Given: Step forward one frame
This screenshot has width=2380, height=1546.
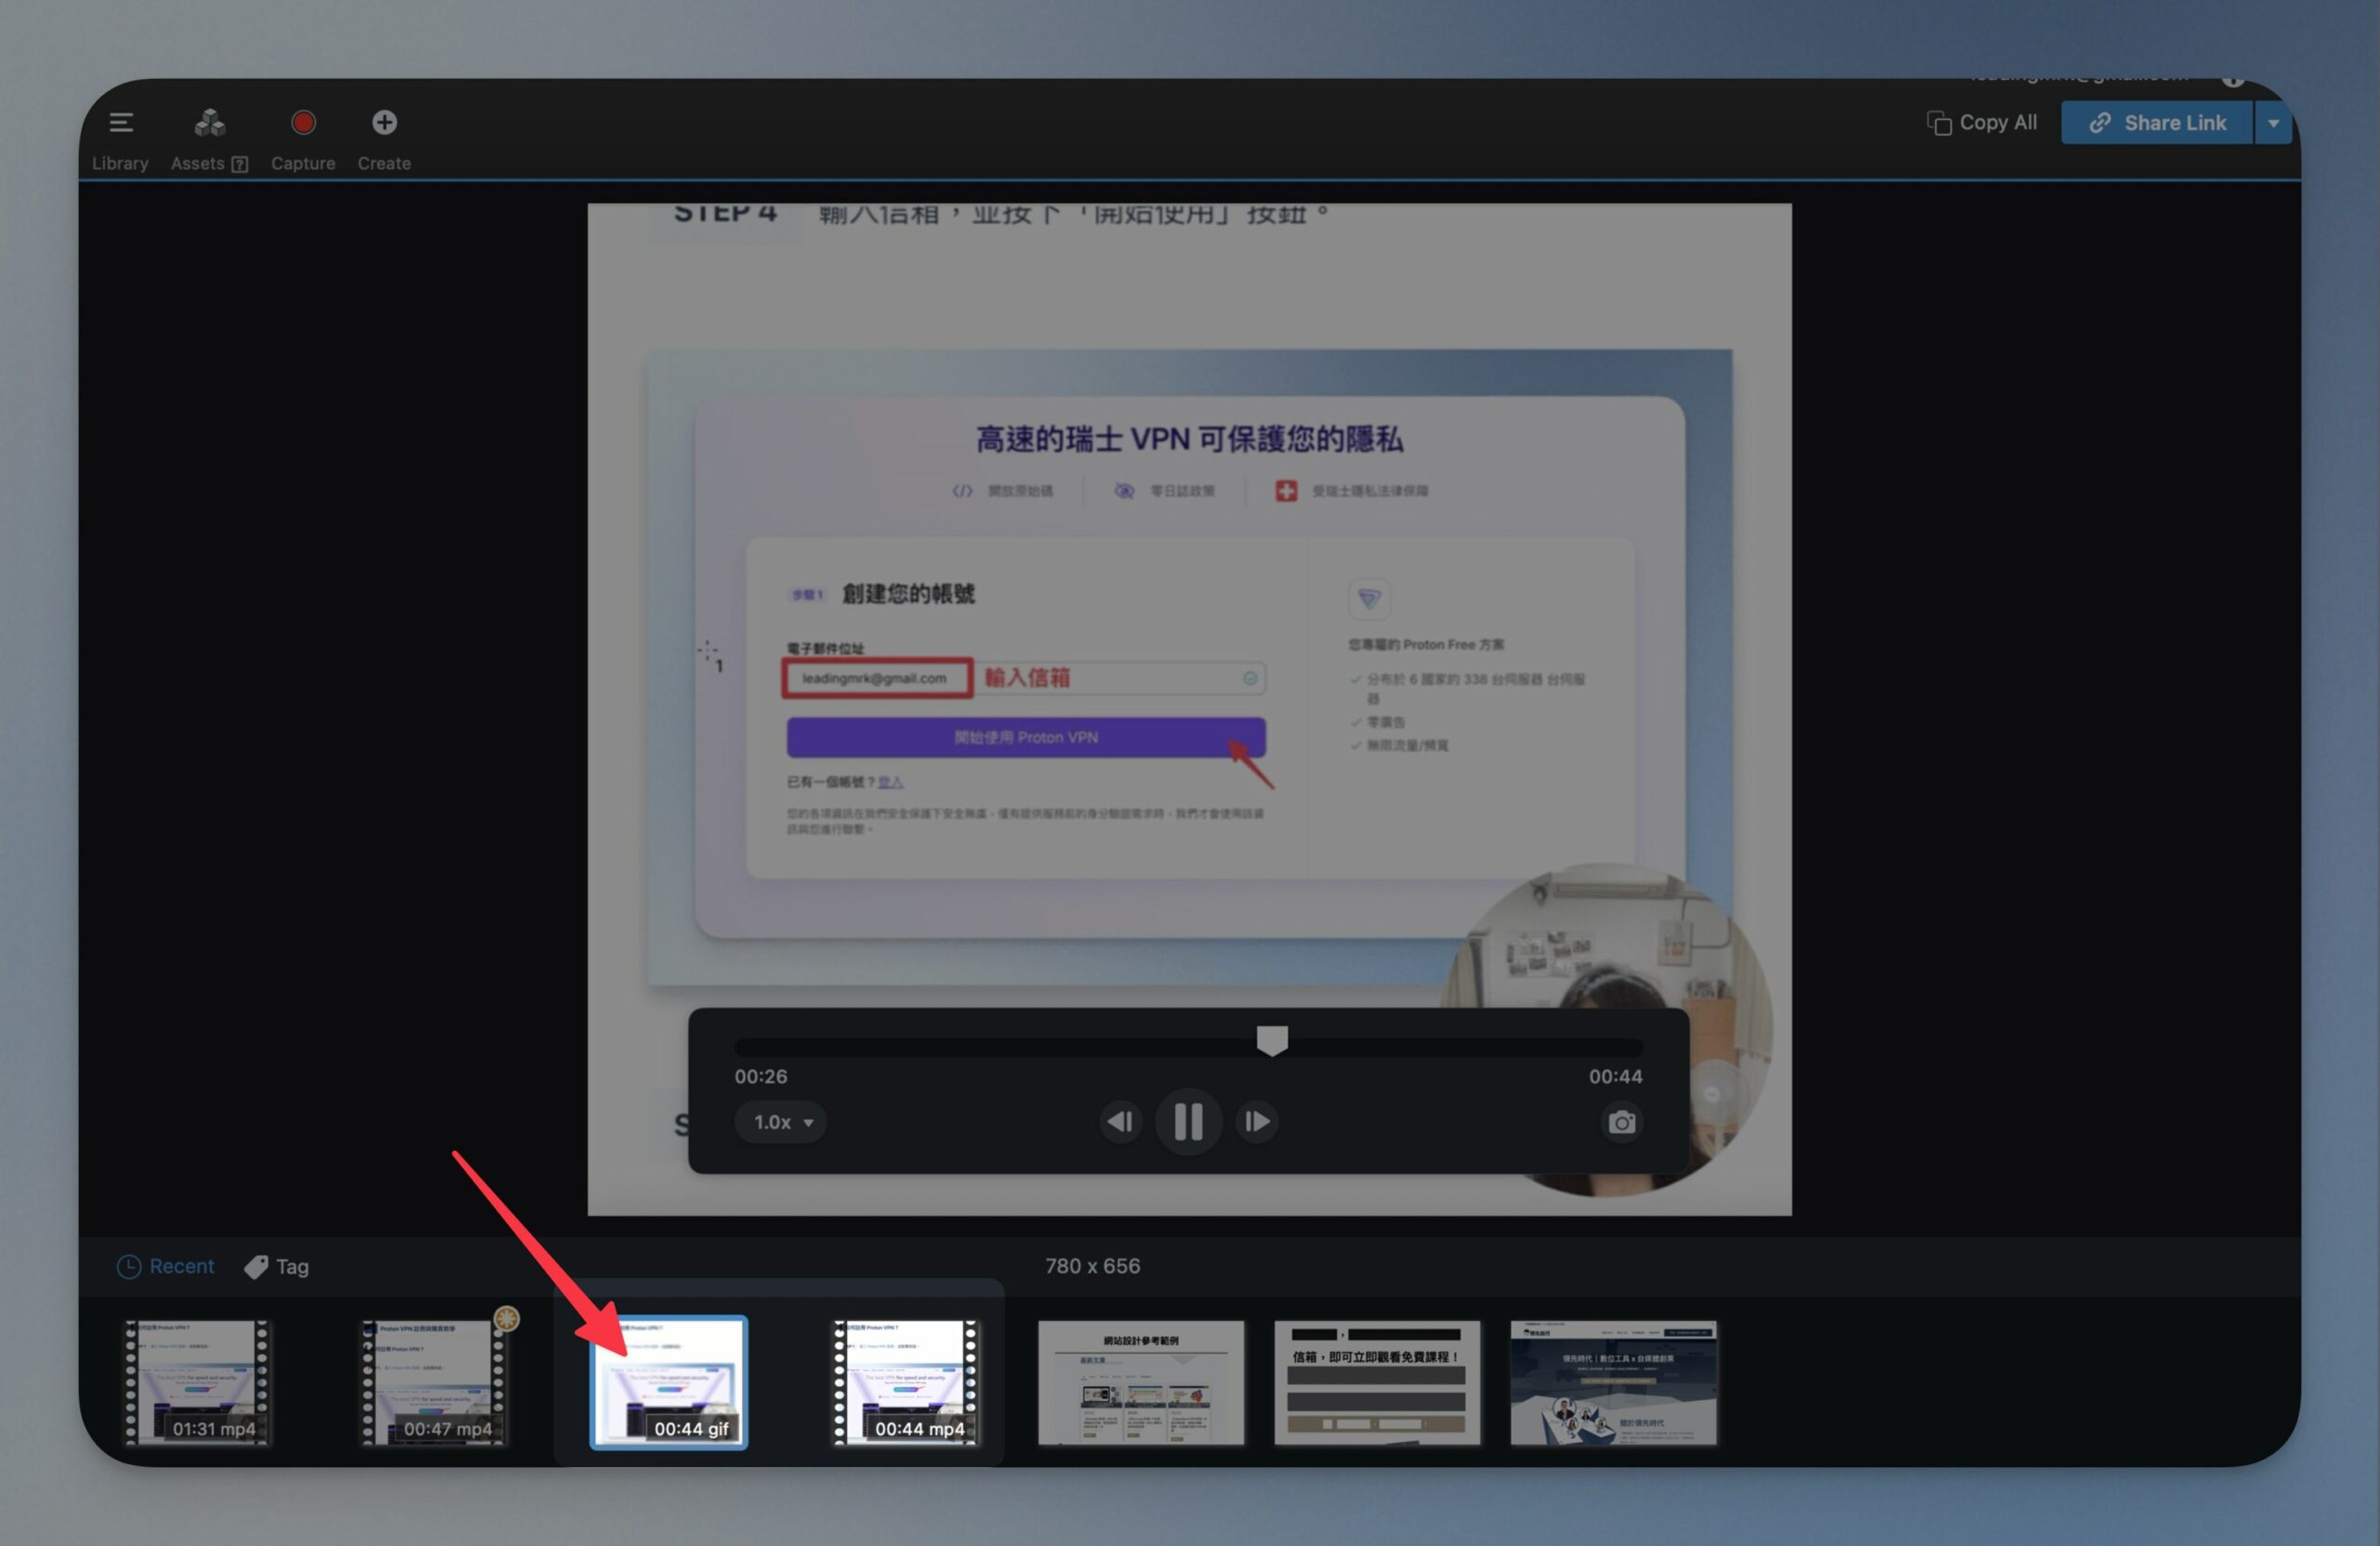Looking at the screenshot, I should tap(1256, 1122).
